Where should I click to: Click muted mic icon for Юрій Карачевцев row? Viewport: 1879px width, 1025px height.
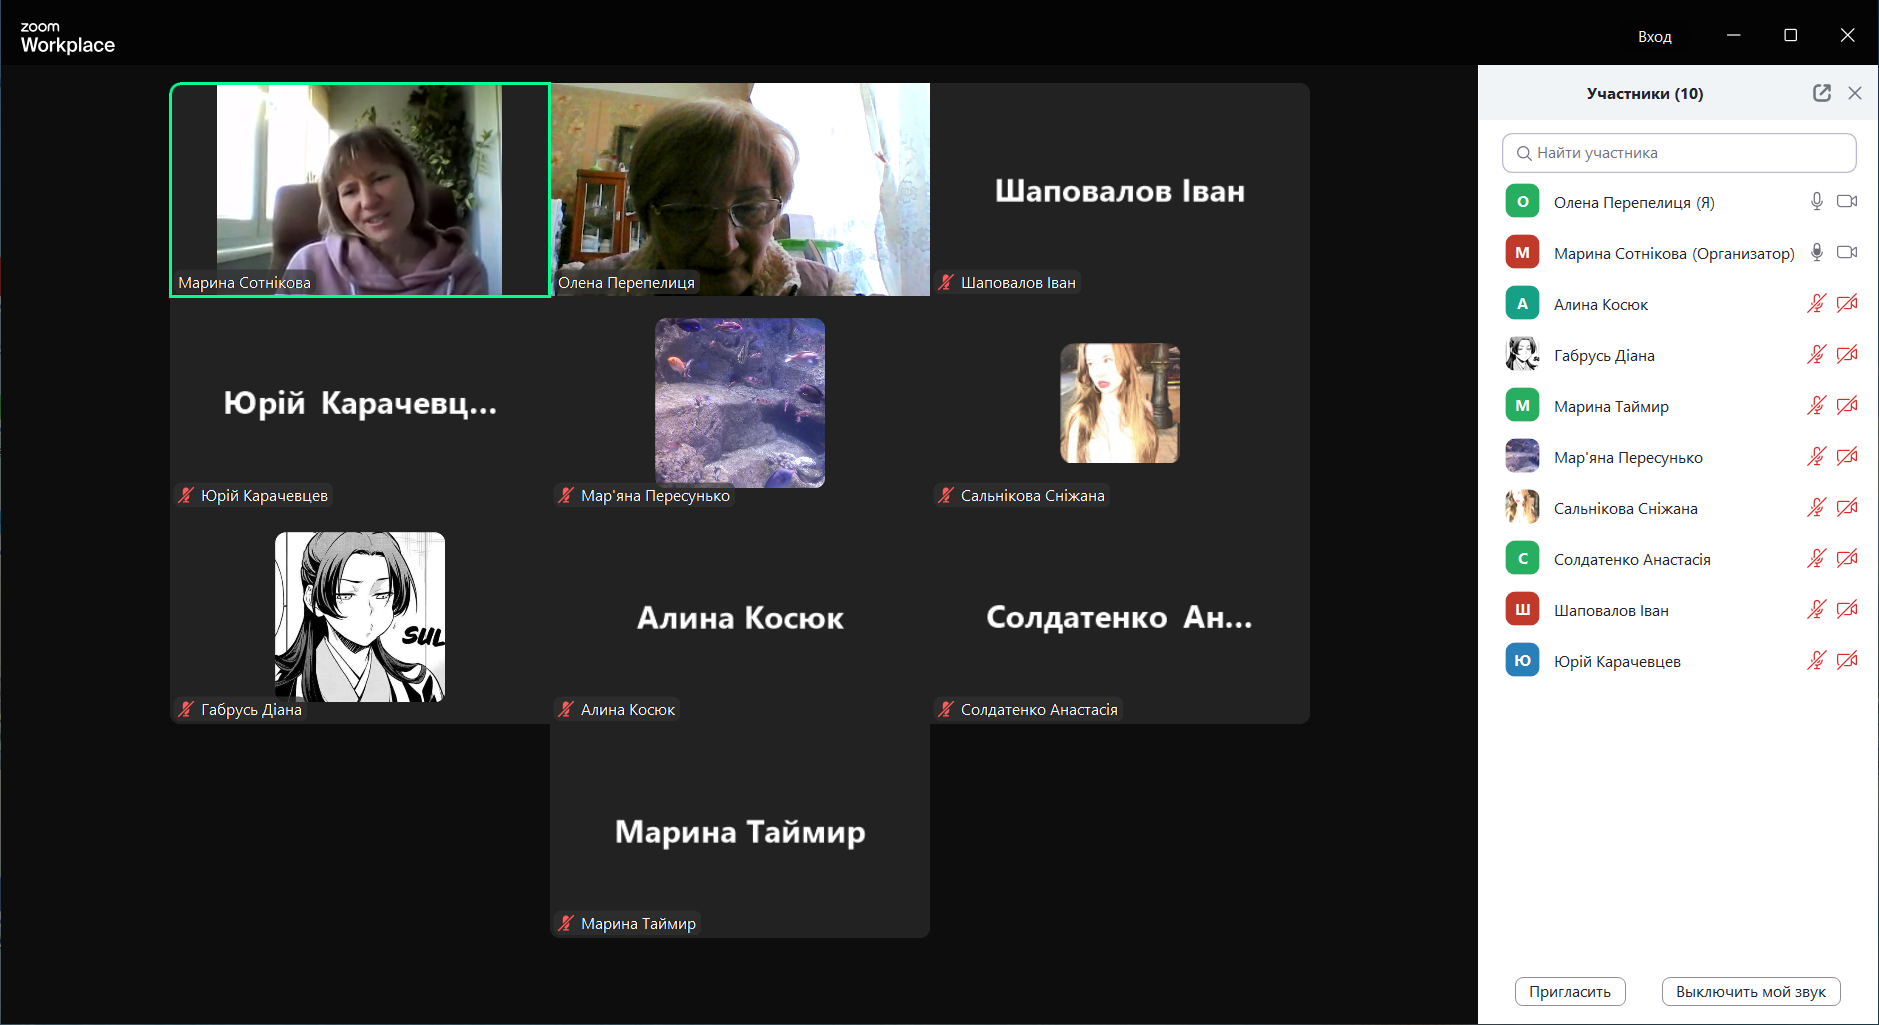tap(1817, 661)
